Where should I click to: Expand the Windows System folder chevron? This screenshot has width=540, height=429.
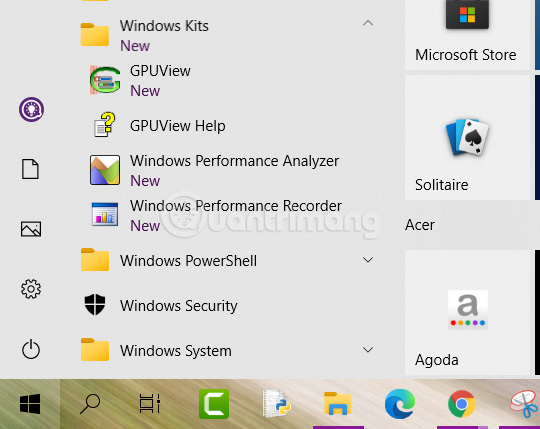point(368,350)
